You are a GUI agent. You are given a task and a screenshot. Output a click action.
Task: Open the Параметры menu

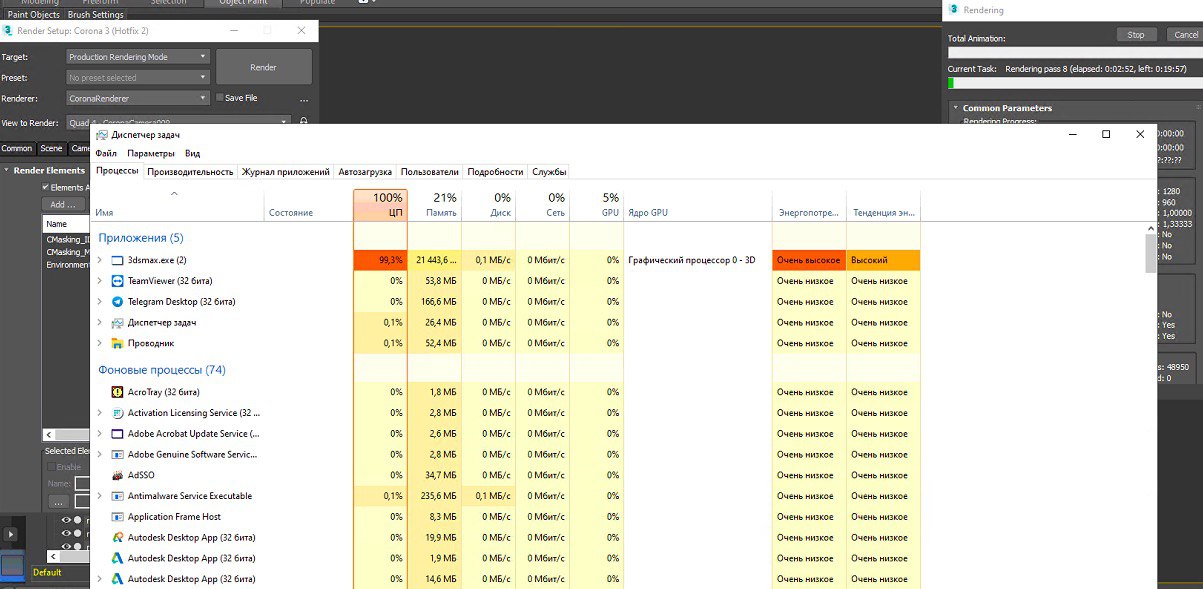pyautogui.click(x=151, y=153)
